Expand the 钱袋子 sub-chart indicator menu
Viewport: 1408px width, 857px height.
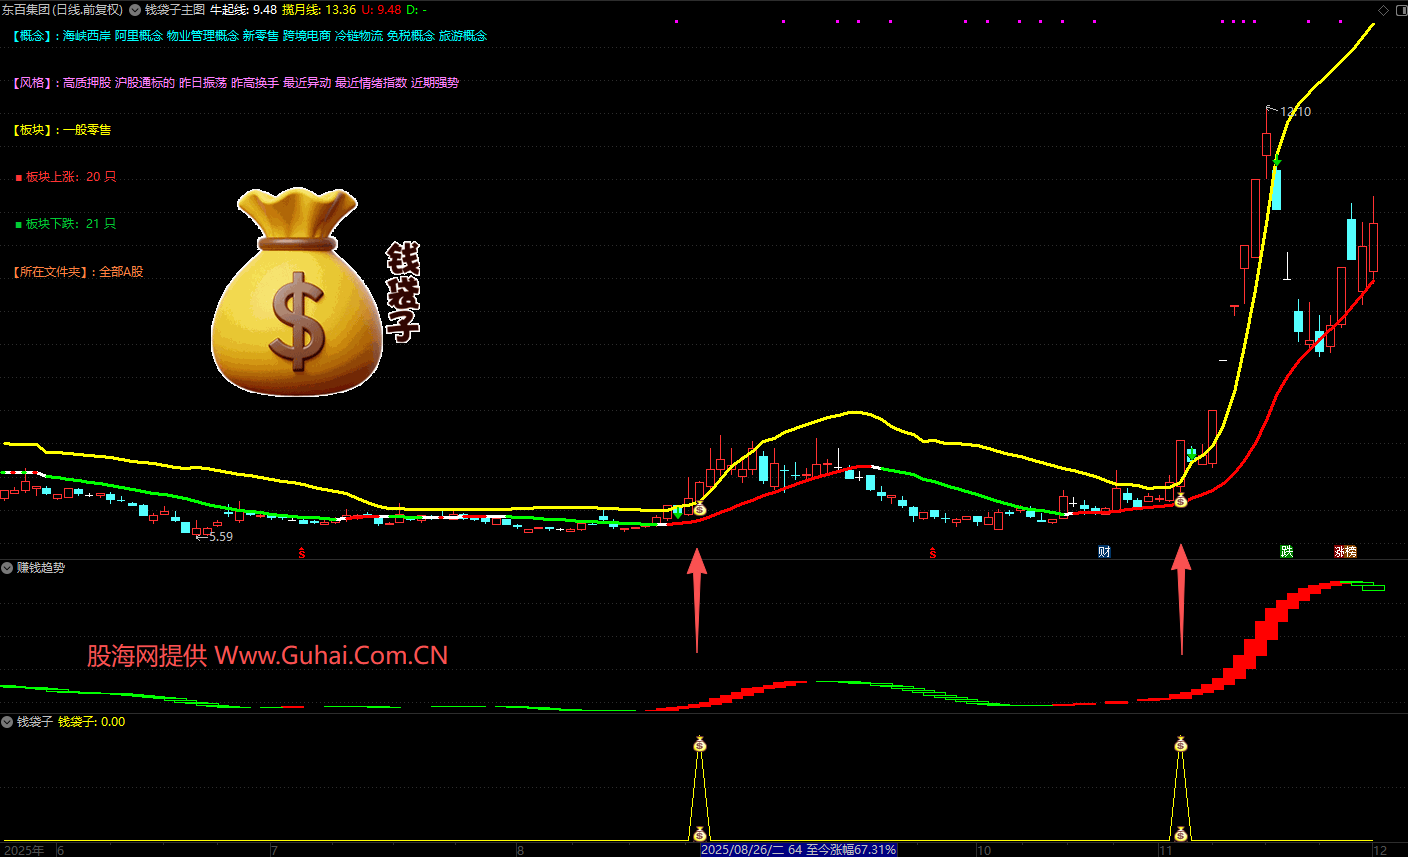8,722
